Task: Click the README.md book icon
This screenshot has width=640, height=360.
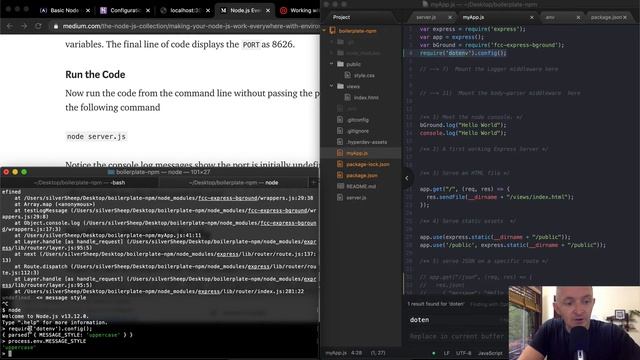Action: (340, 186)
